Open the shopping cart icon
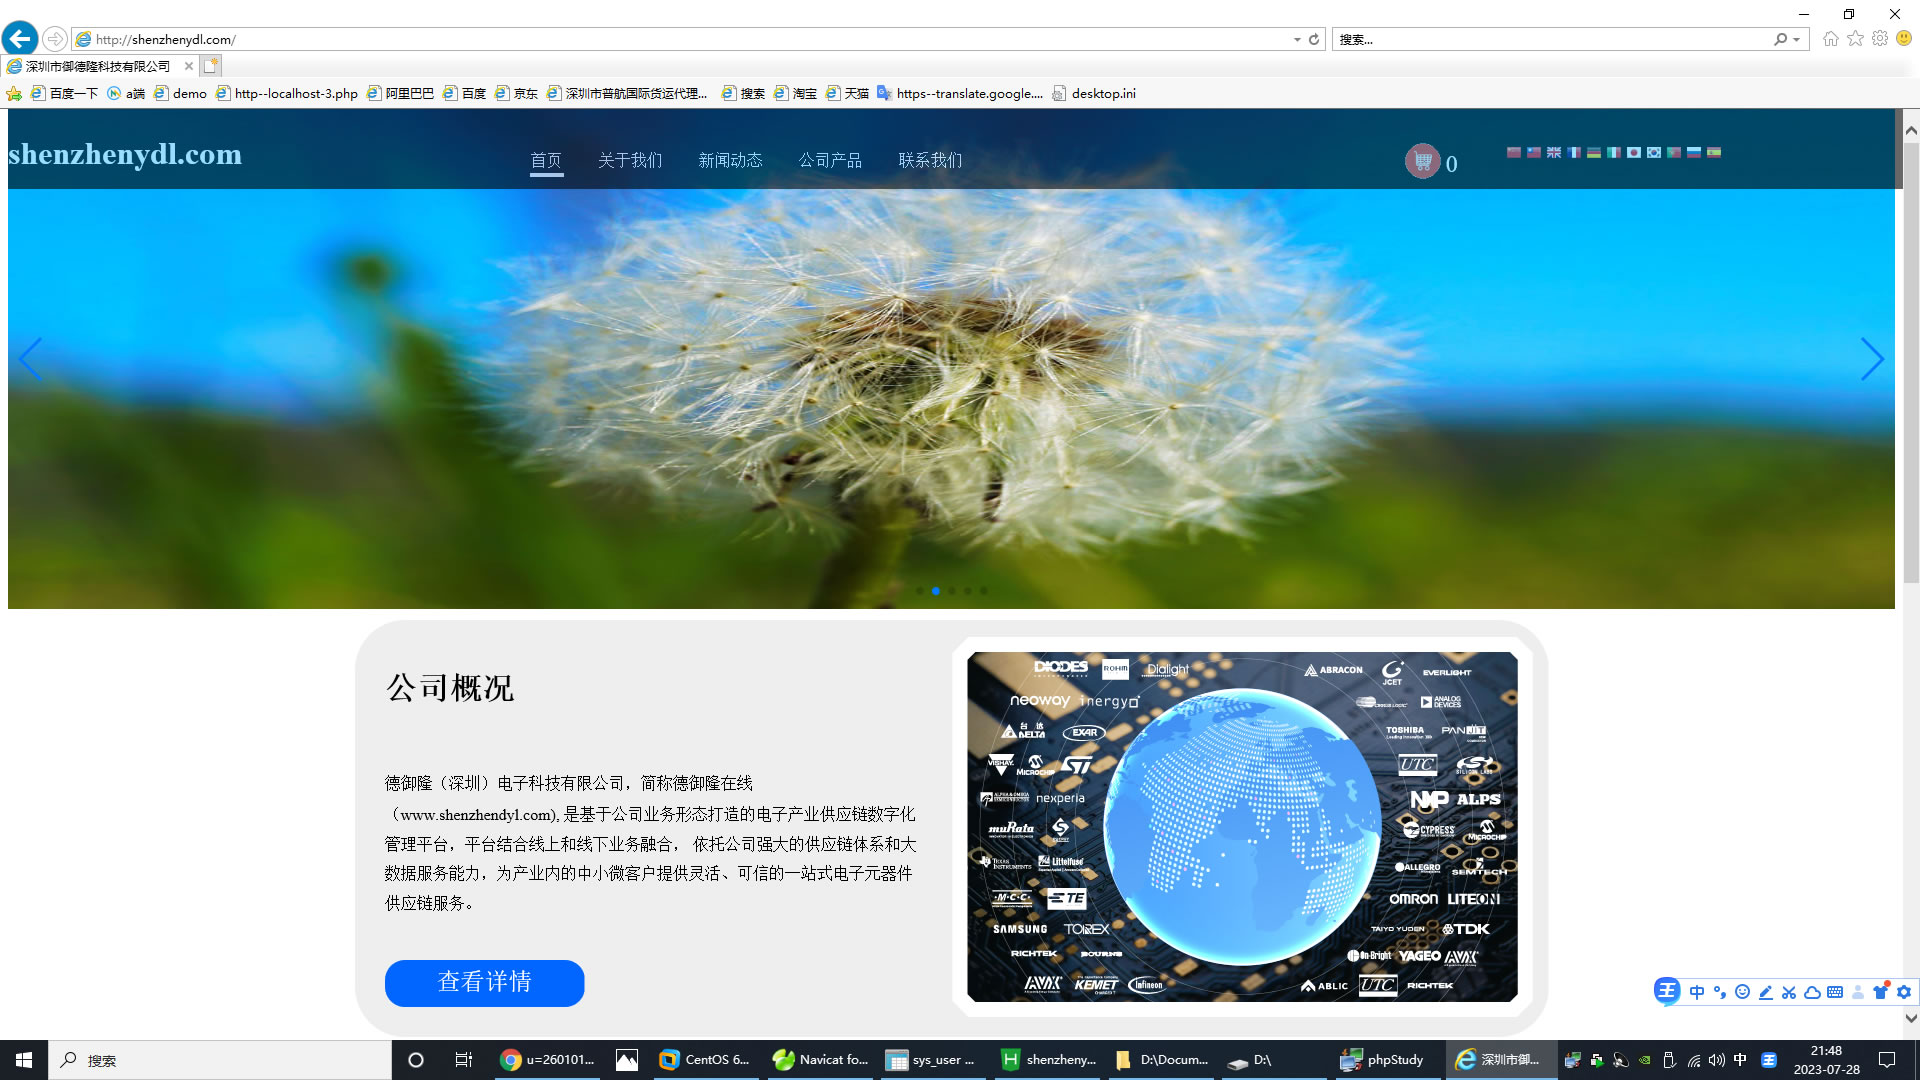The width and height of the screenshot is (1920, 1080). click(1422, 161)
